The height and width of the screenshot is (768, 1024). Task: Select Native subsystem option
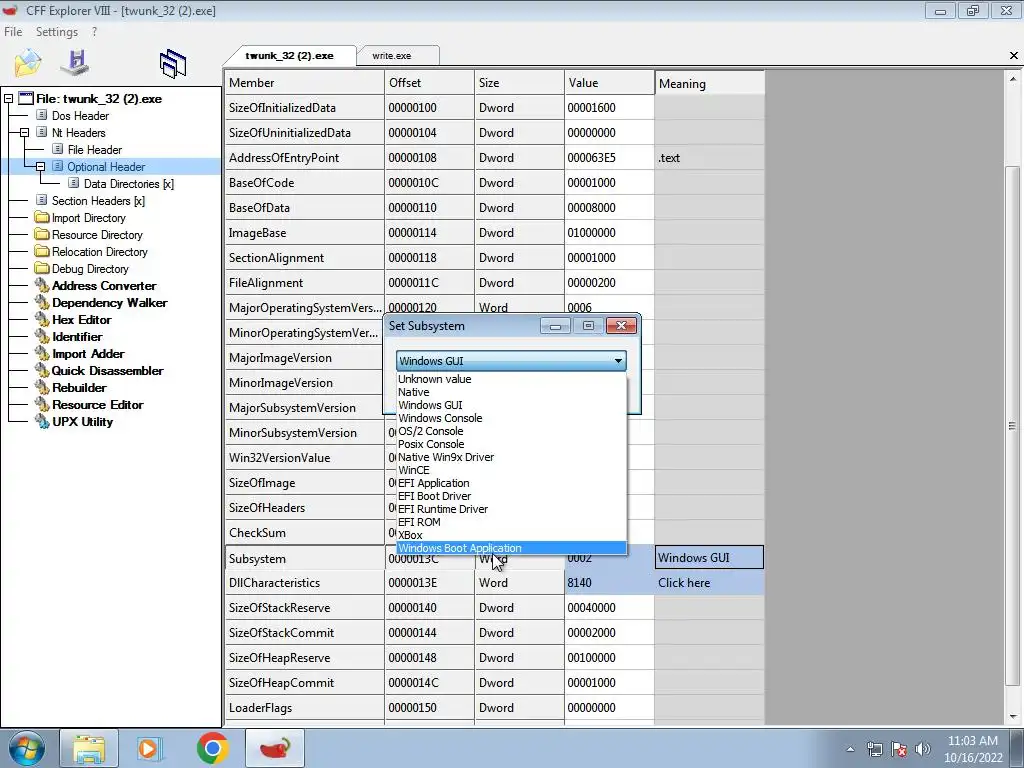511,392
